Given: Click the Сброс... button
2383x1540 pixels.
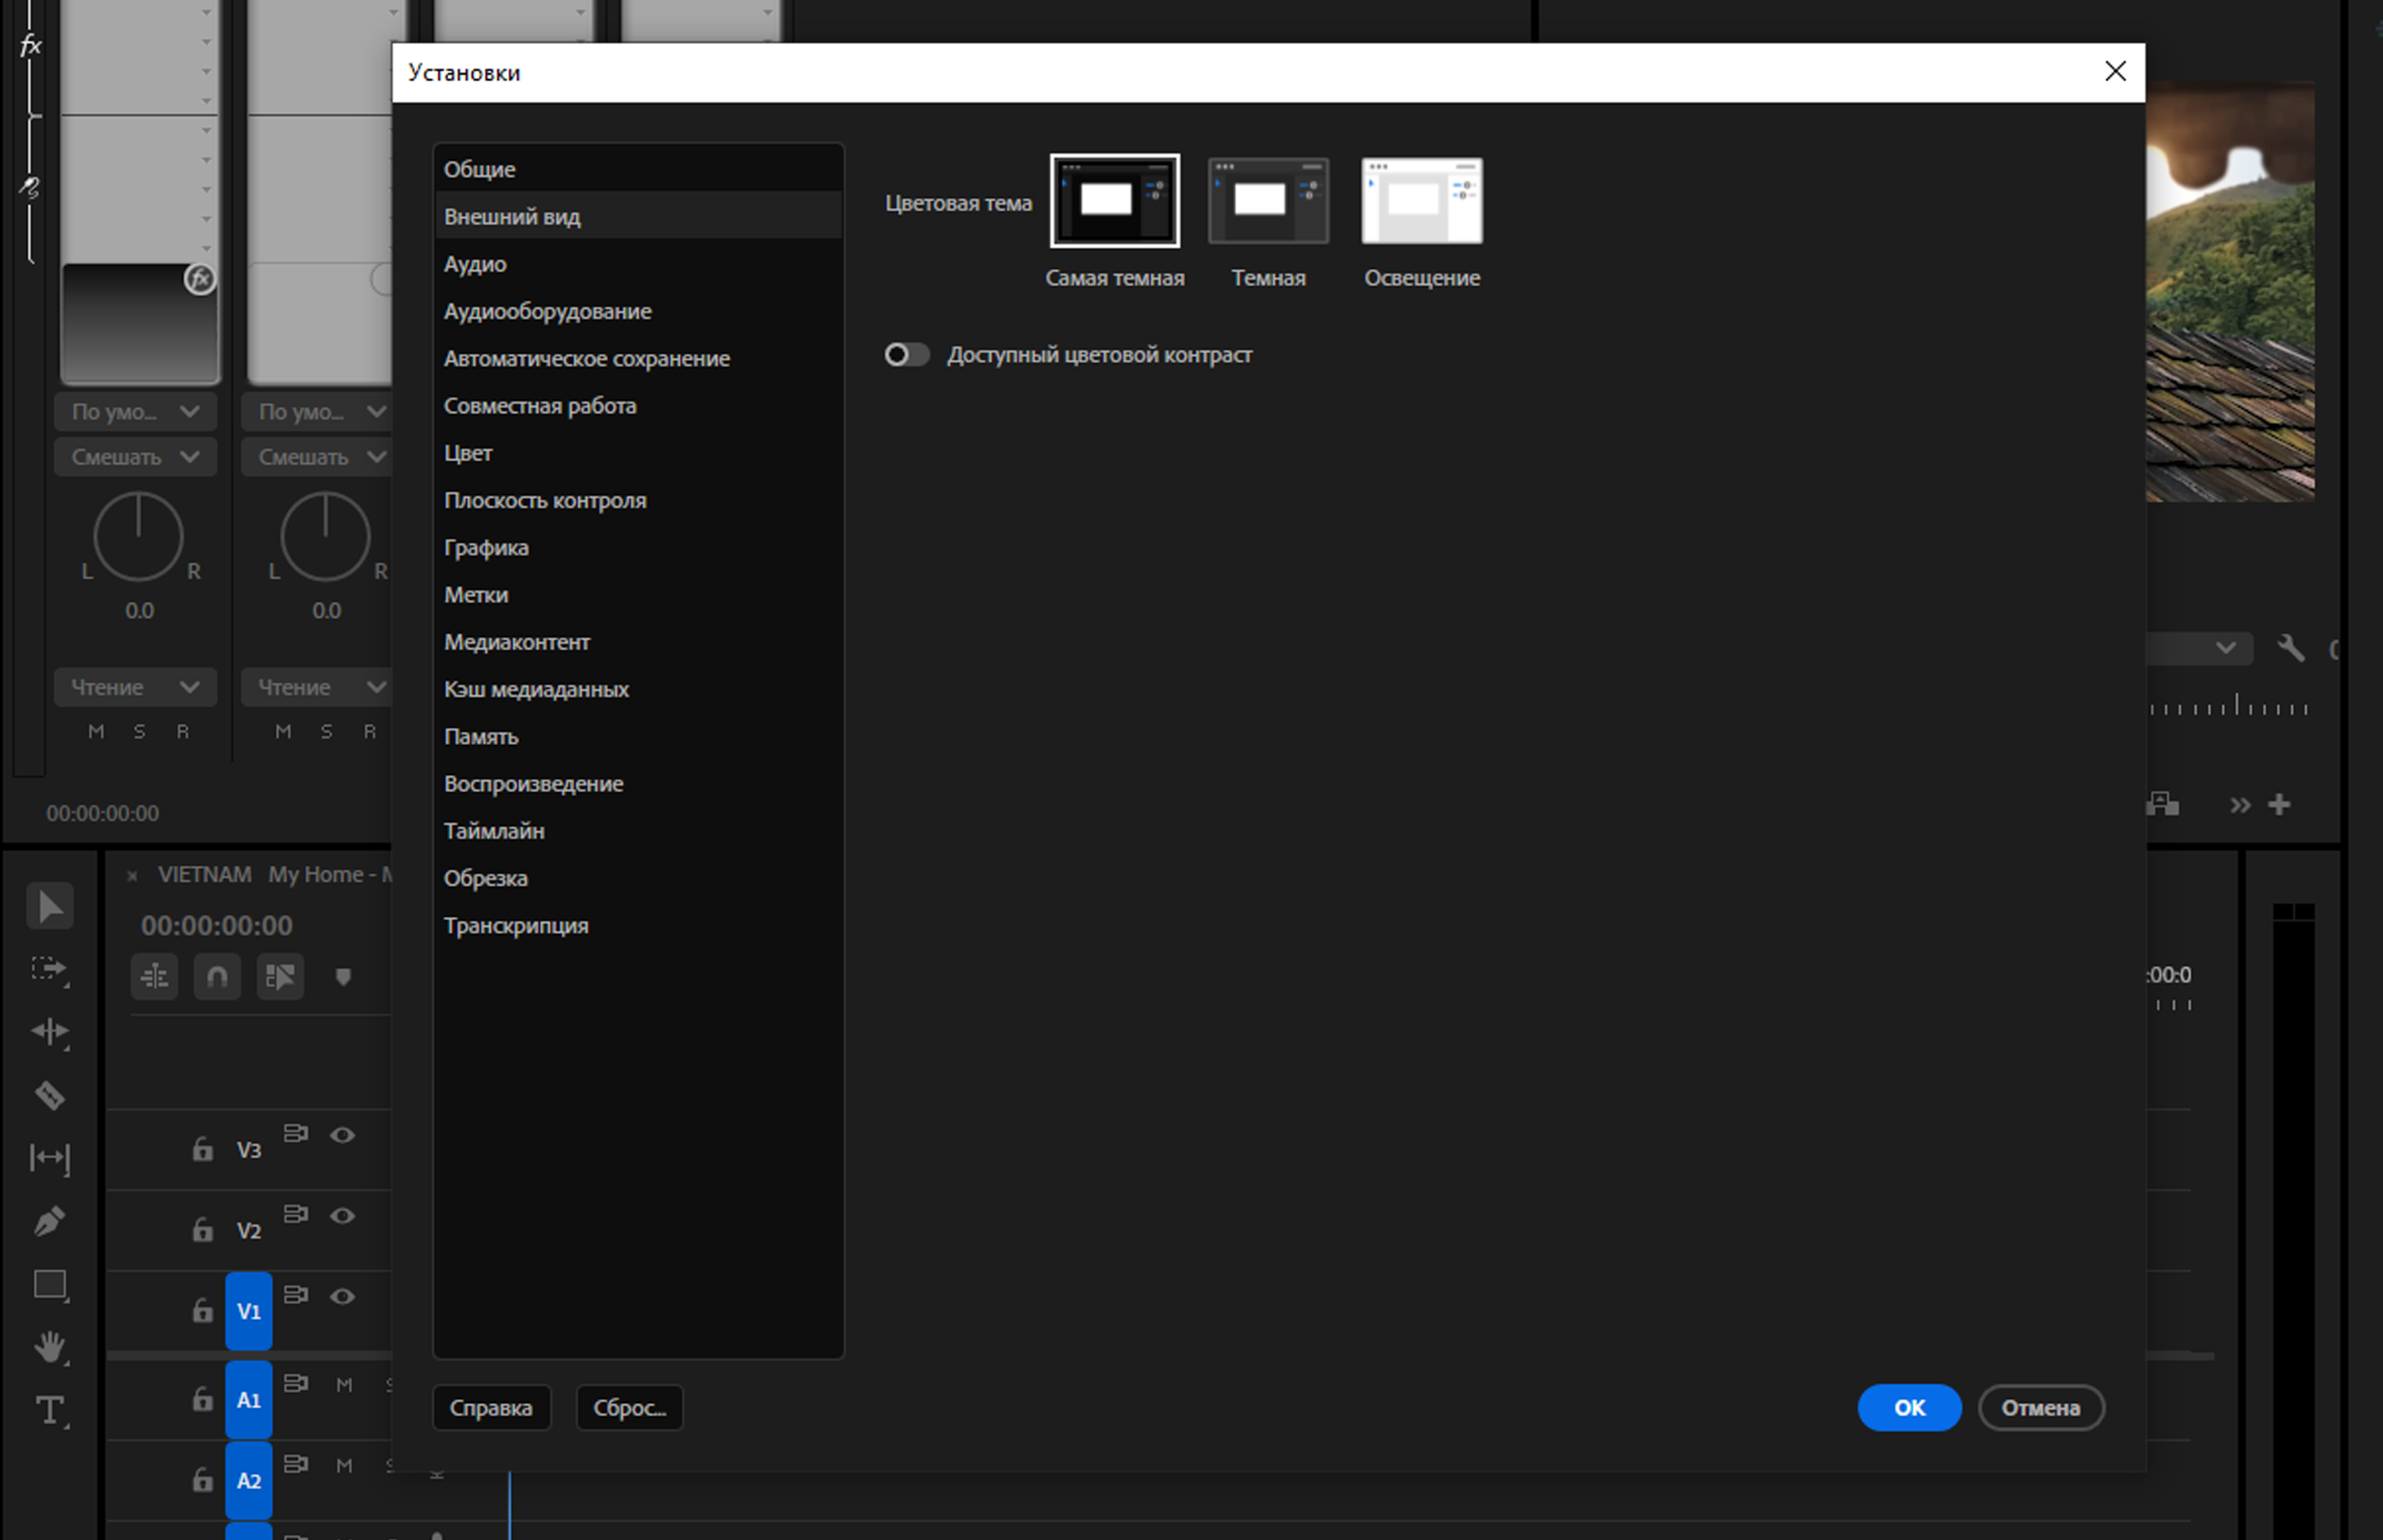Looking at the screenshot, I should click(629, 1407).
